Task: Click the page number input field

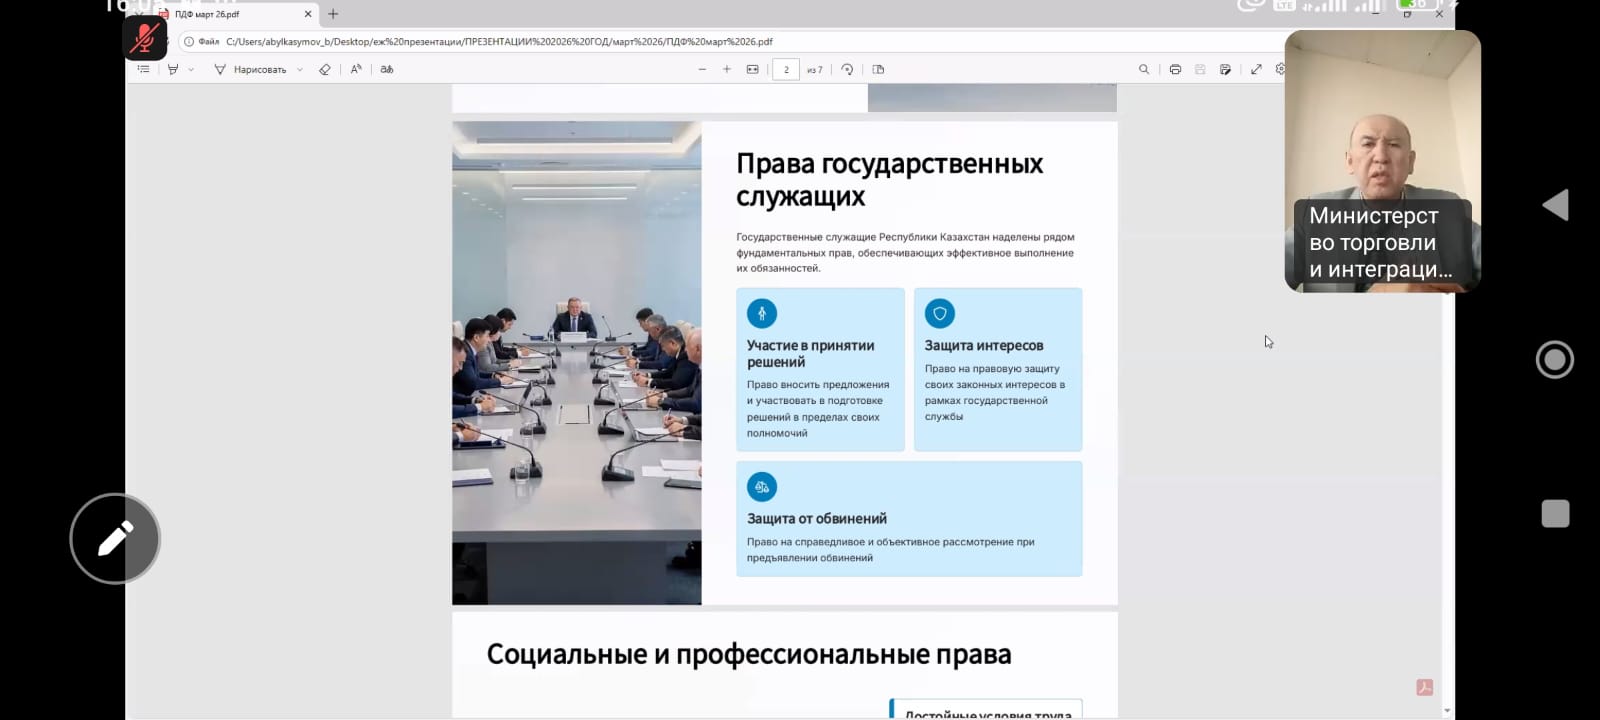Action: [786, 69]
